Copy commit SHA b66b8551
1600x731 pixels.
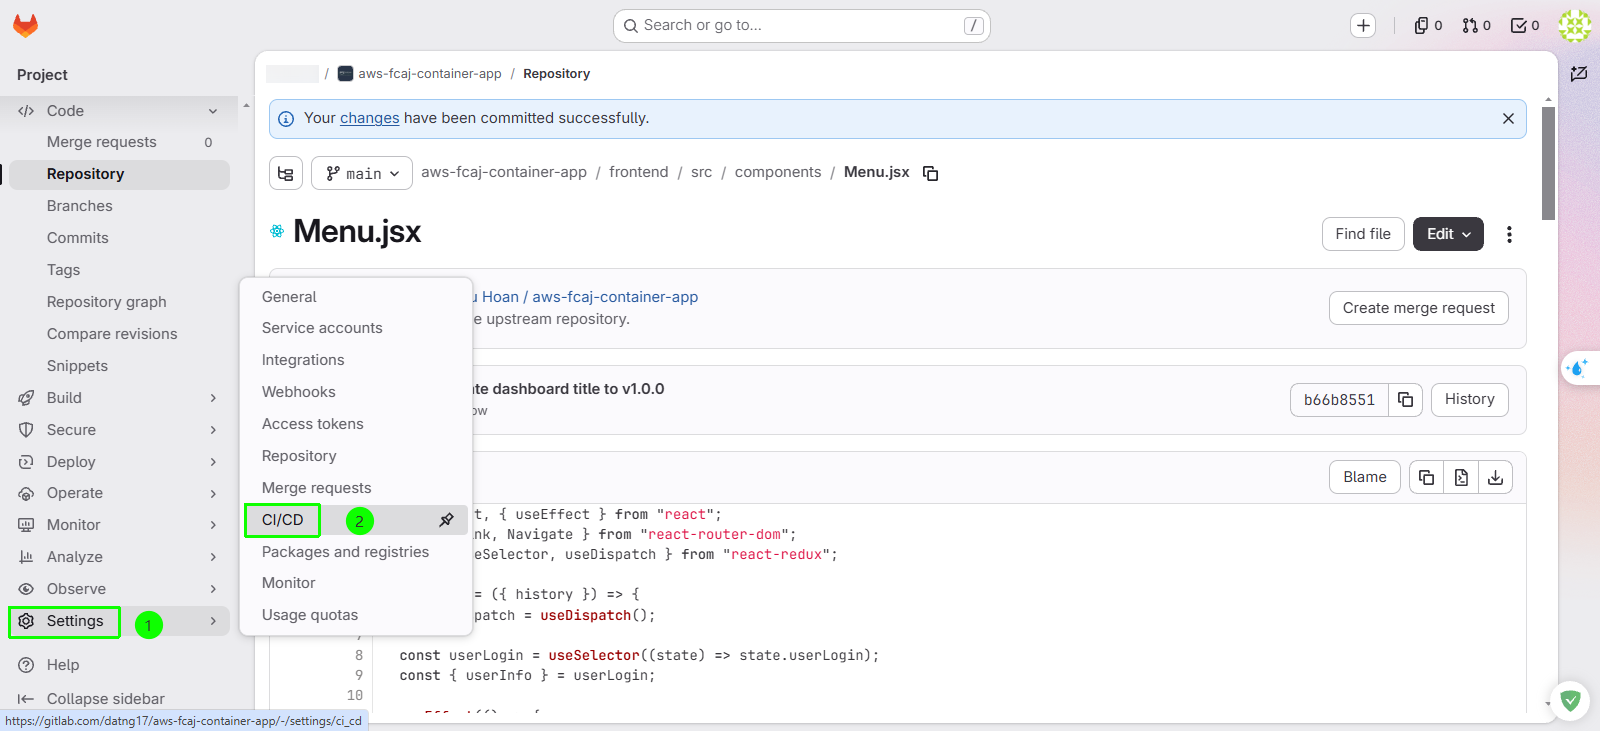[x=1405, y=400]
